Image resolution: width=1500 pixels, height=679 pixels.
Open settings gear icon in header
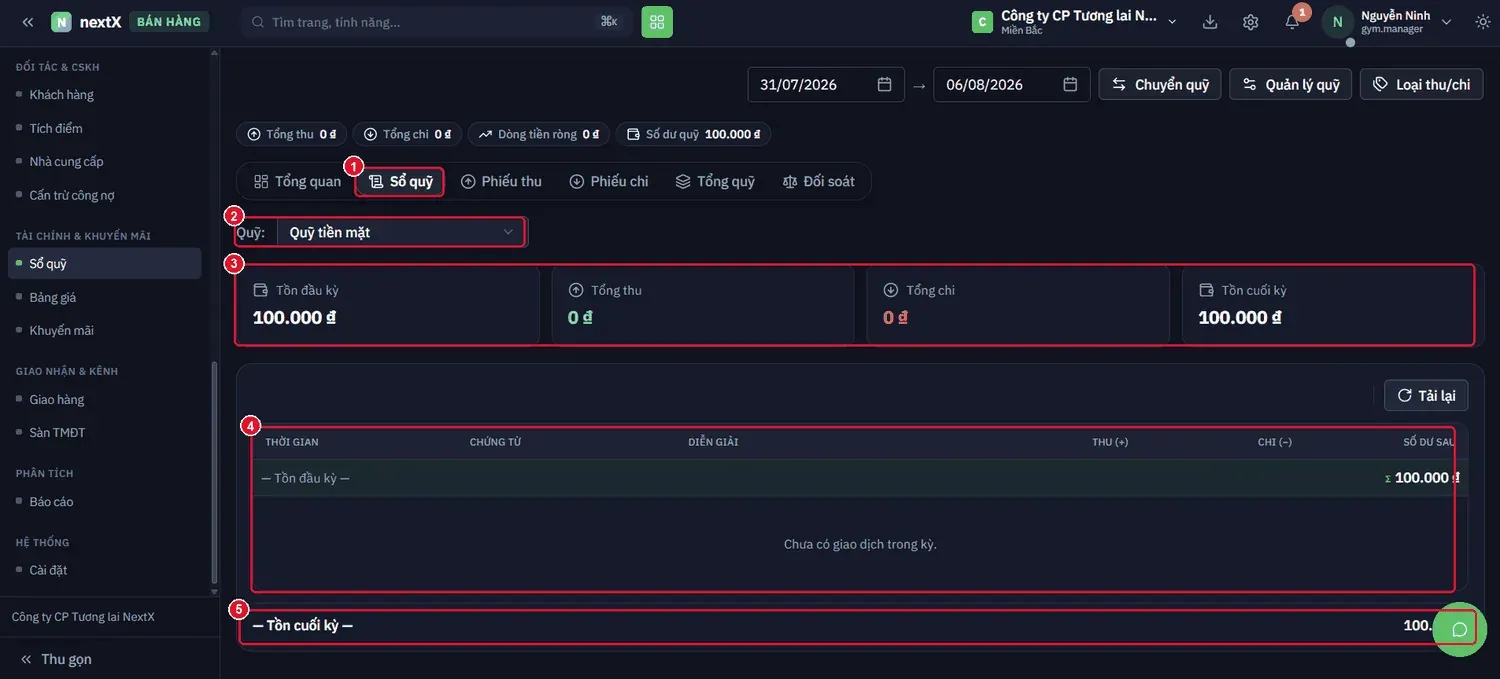click(x=1251, y=22)
